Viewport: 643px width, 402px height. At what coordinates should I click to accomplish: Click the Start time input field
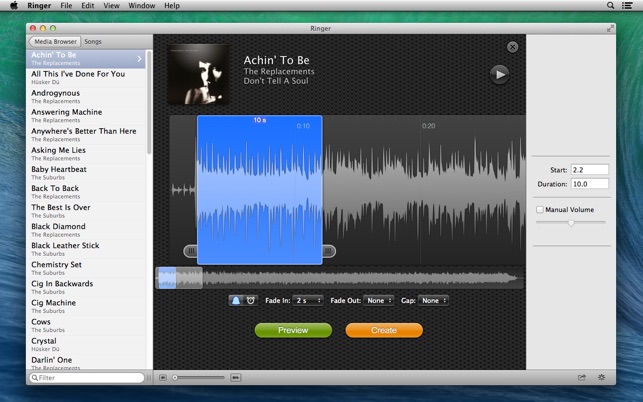click(588, 170)
